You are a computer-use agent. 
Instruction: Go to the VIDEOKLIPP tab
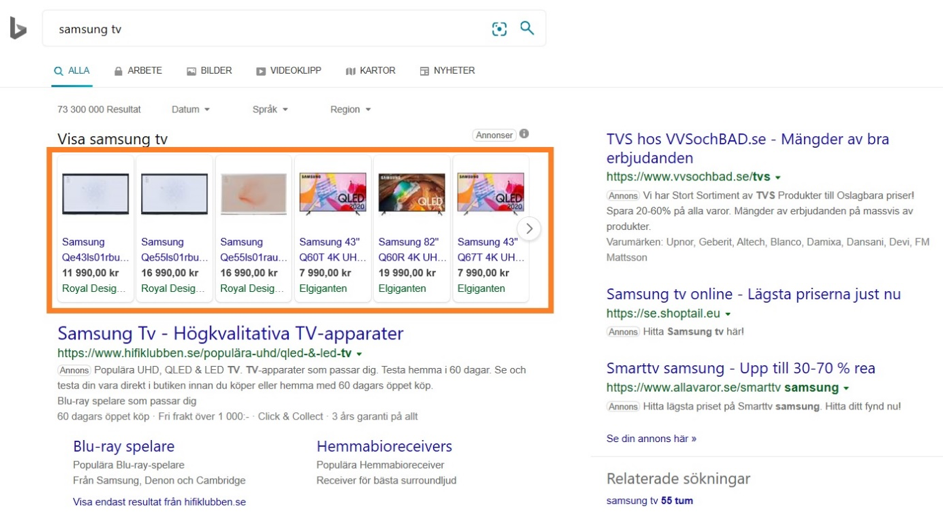click(x=289, y=71)
